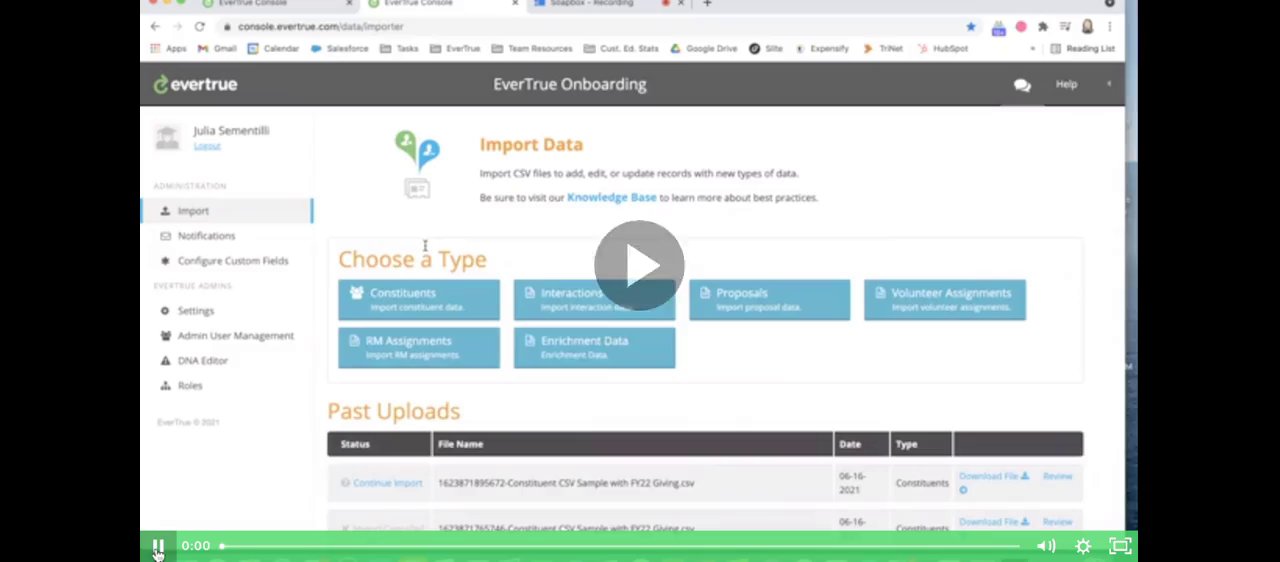This screenshot has width=1280, height=562.
Task: Download File for first Constituent CSV upload
Action: (x=993, y=476)
